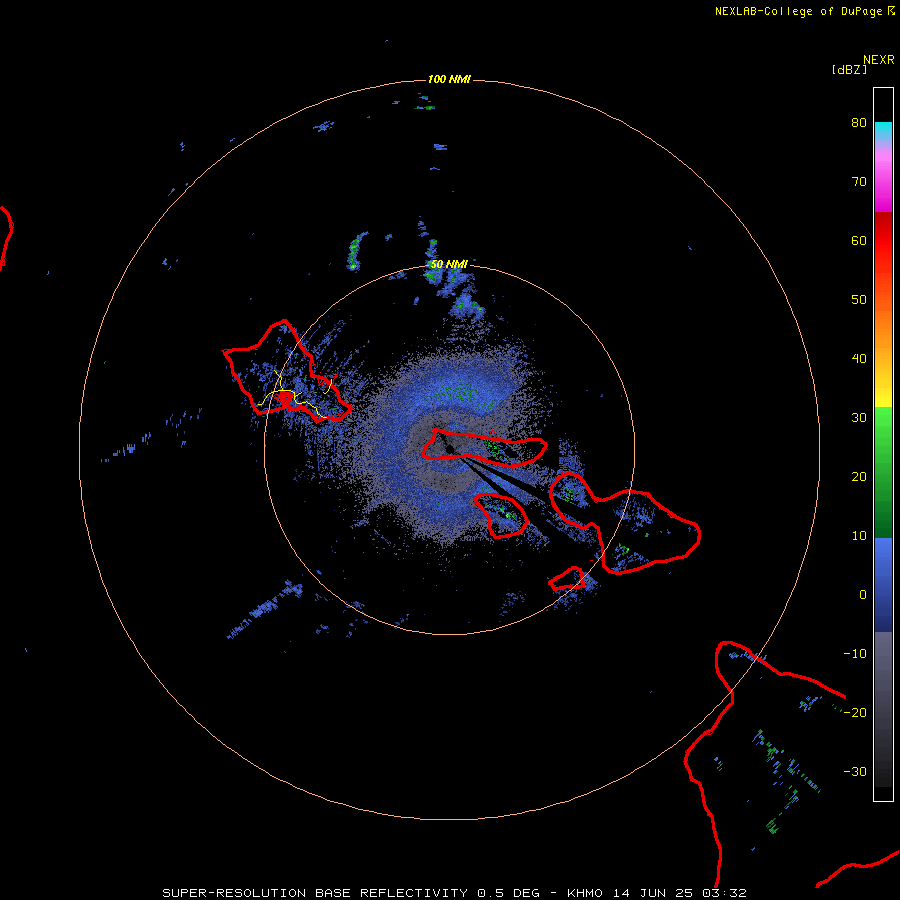
Task: Click the -20 value on the dBZ scale
Action: [855, 712]
